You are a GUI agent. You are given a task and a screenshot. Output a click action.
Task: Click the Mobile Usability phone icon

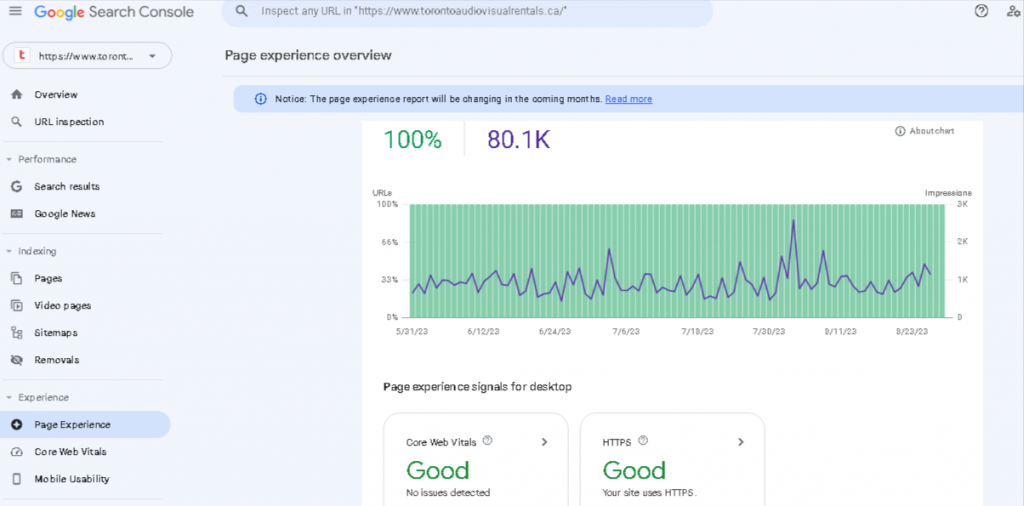click(x=17, y=479)
